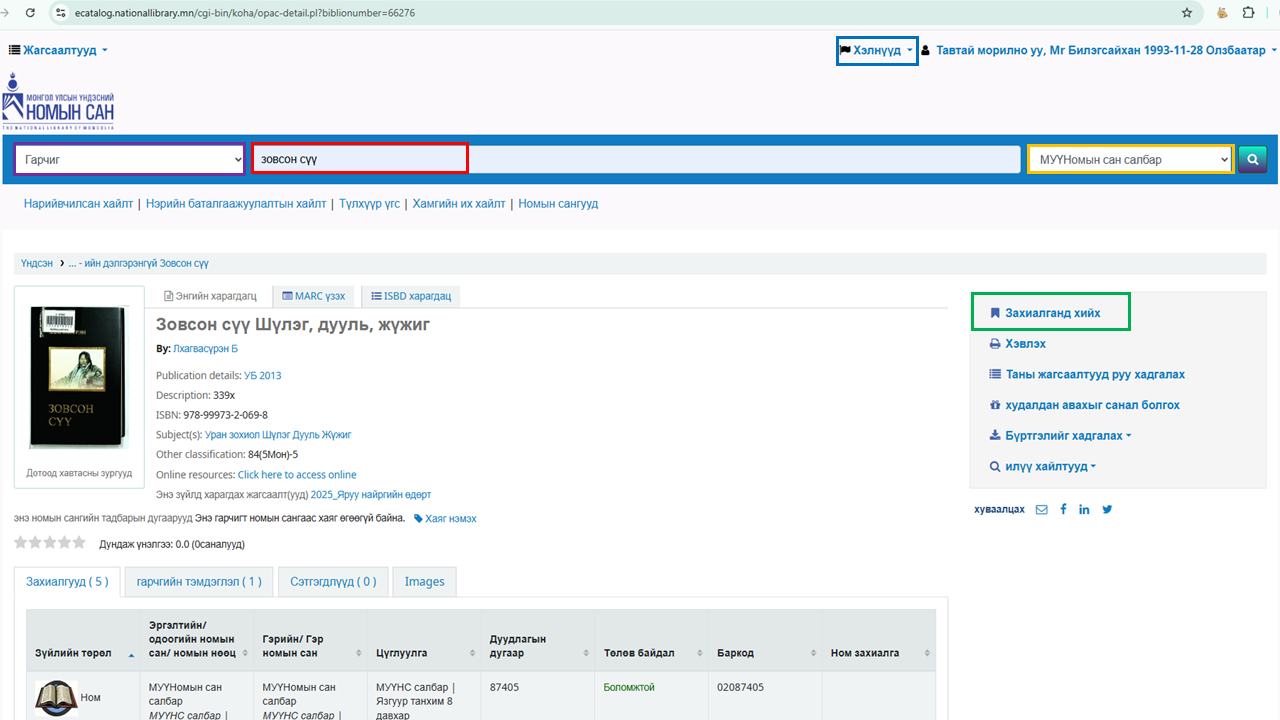Share record via email icon
Viewport: 1280px width, 720px height.
pos(1041,509)
